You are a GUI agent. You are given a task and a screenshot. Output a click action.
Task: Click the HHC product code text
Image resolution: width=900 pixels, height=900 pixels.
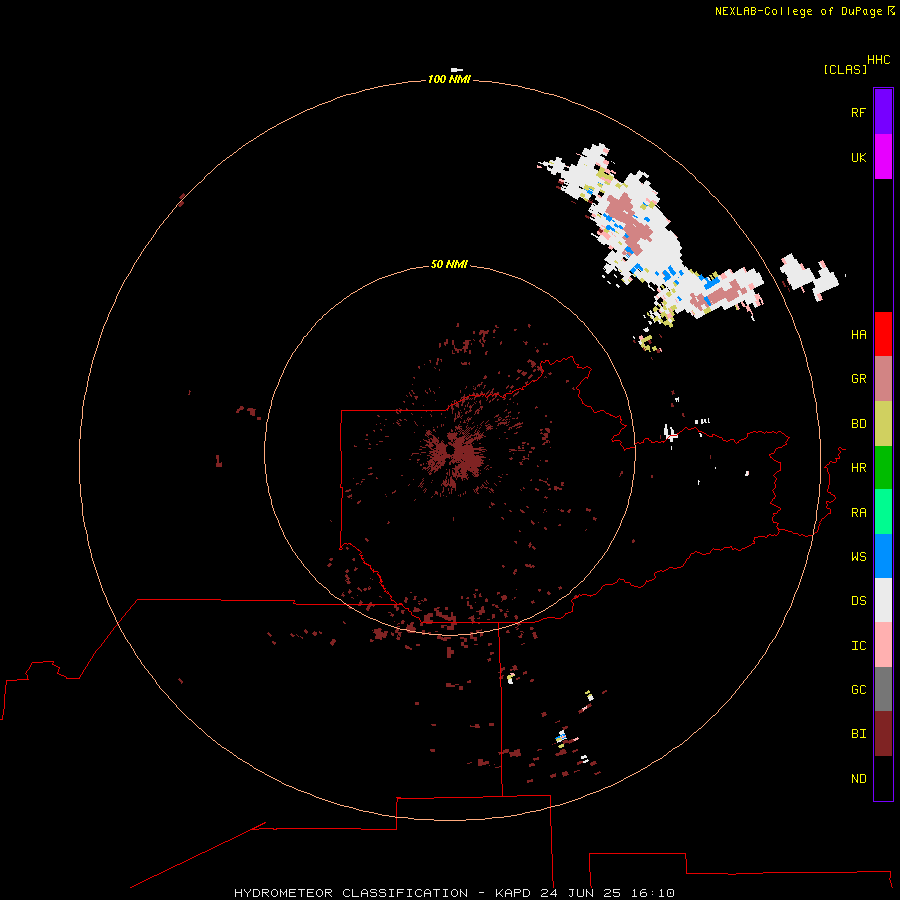(x=879, y=60)
